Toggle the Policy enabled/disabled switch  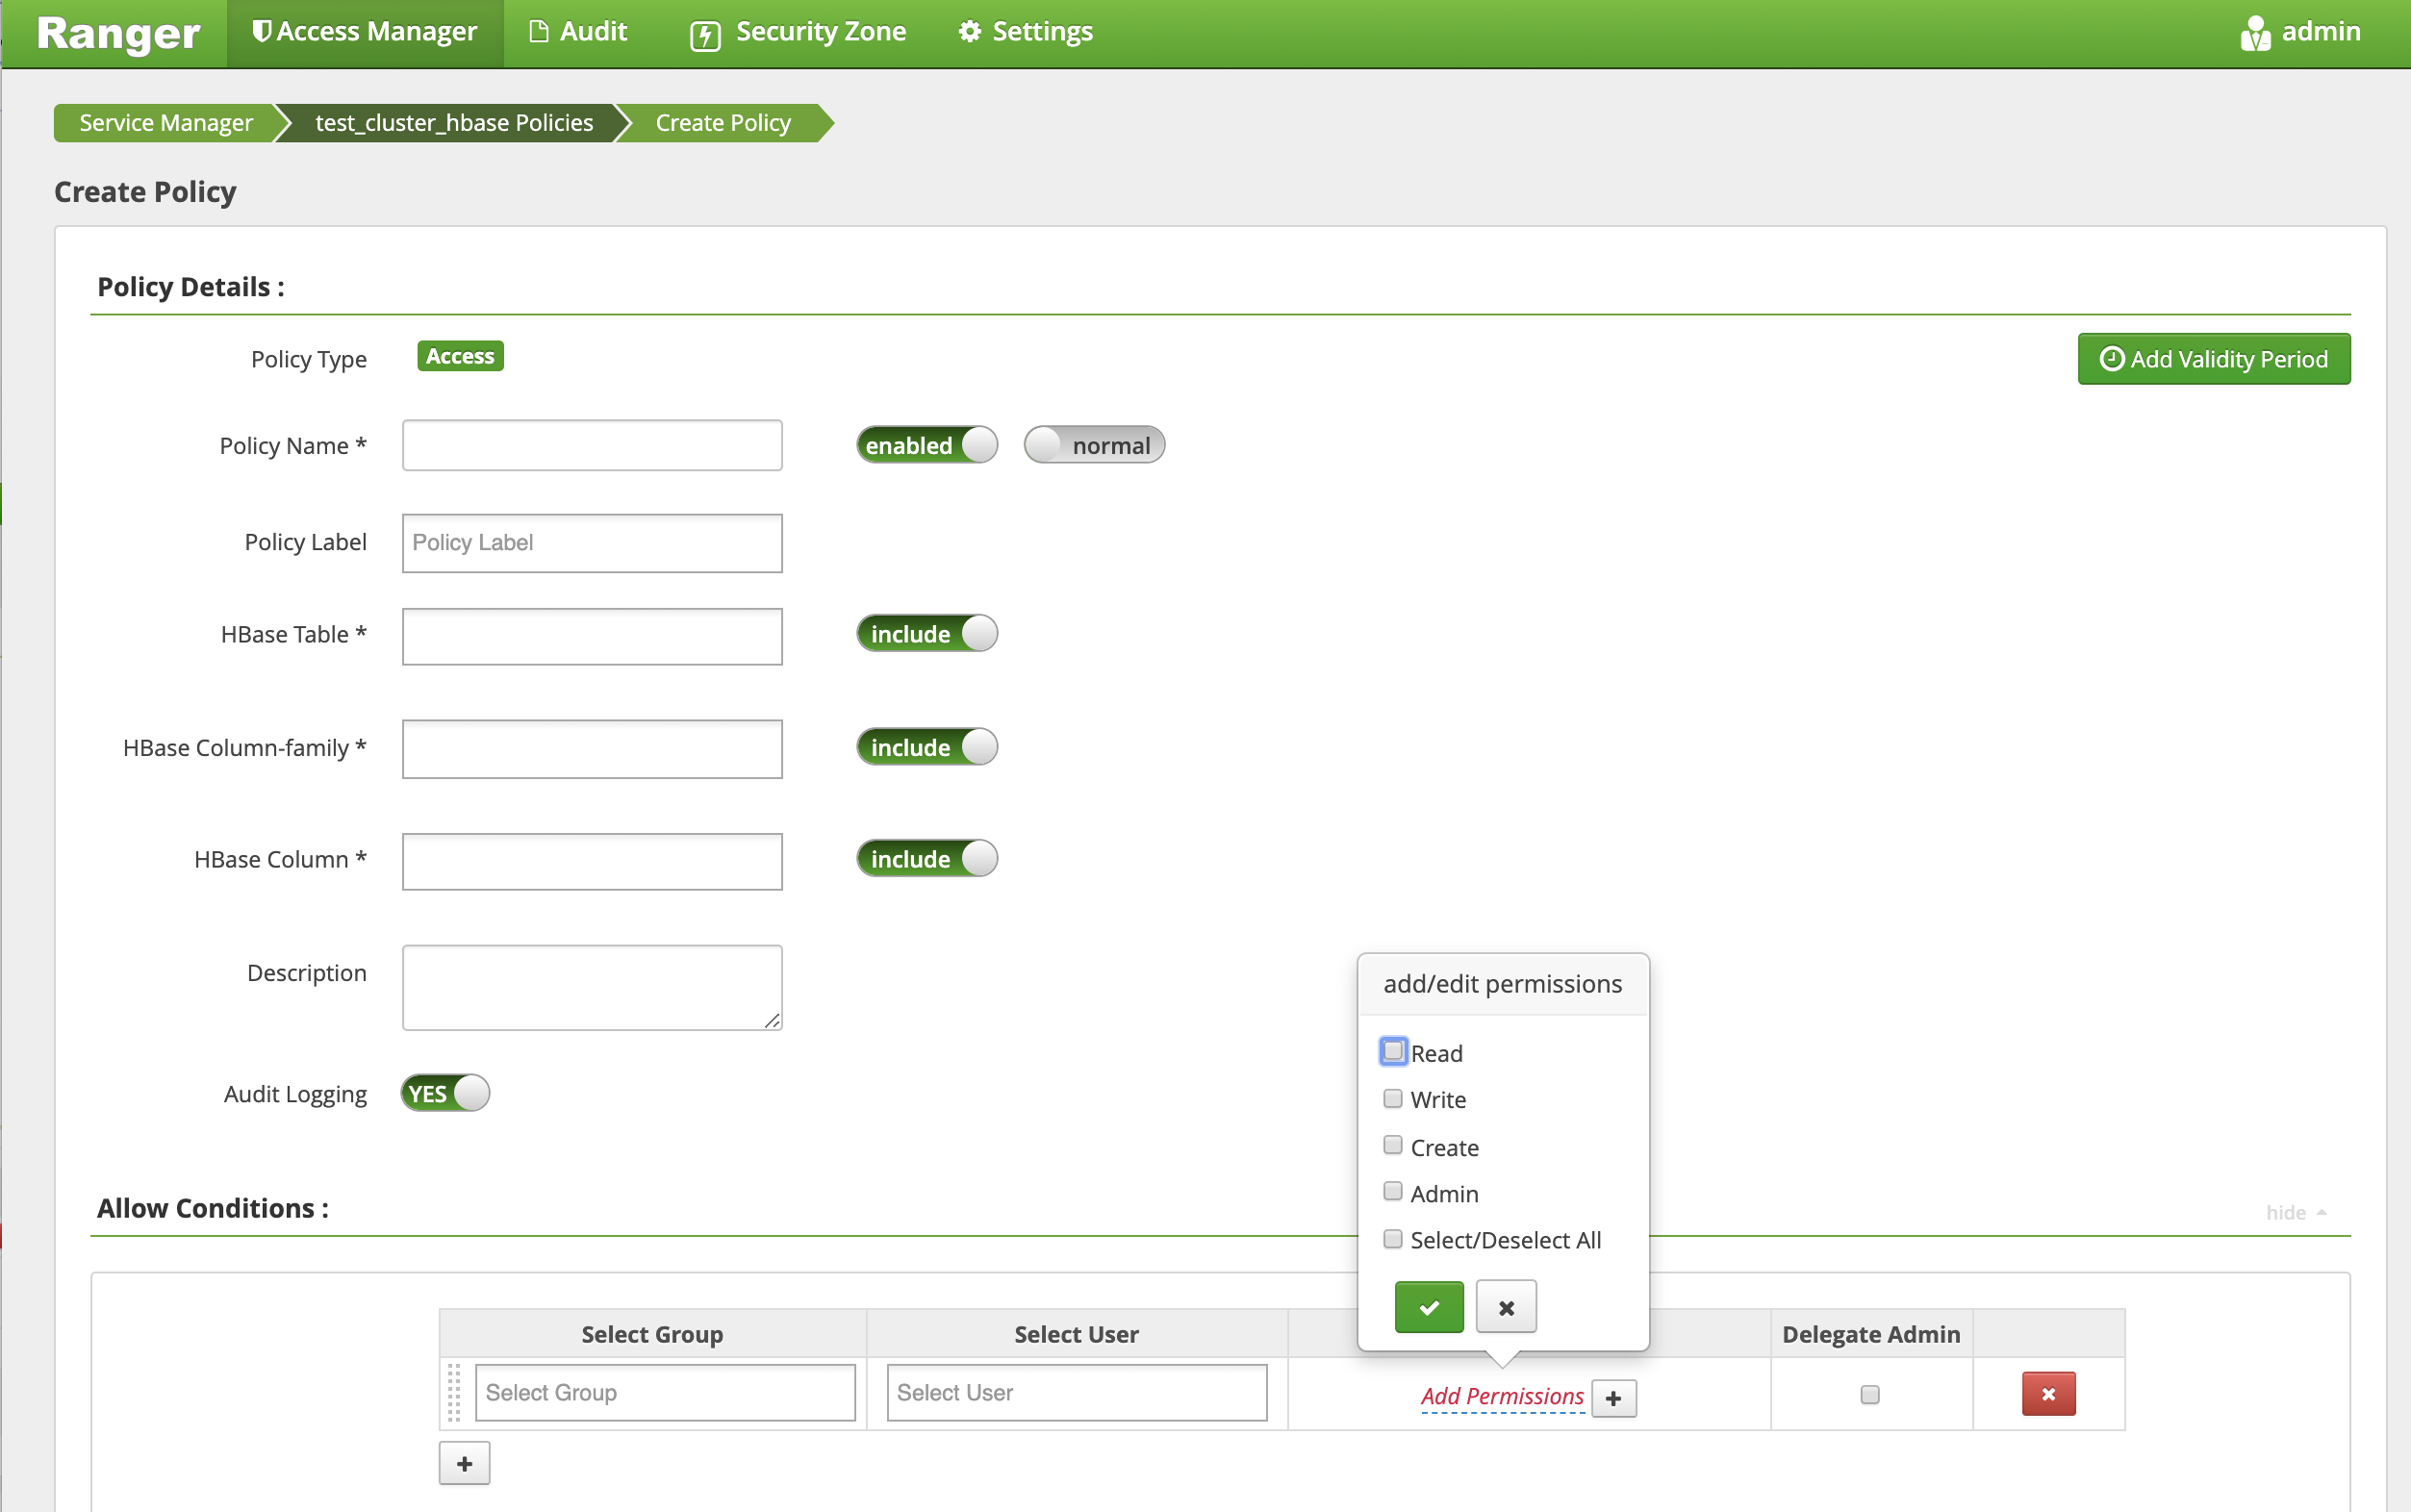click(928, 444)
